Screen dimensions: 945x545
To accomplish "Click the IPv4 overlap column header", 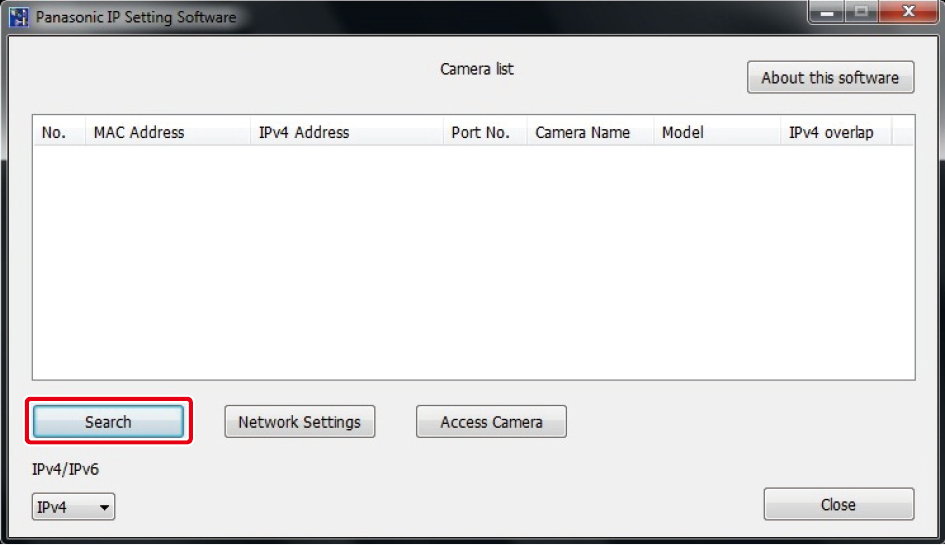I will coord(836,132).
